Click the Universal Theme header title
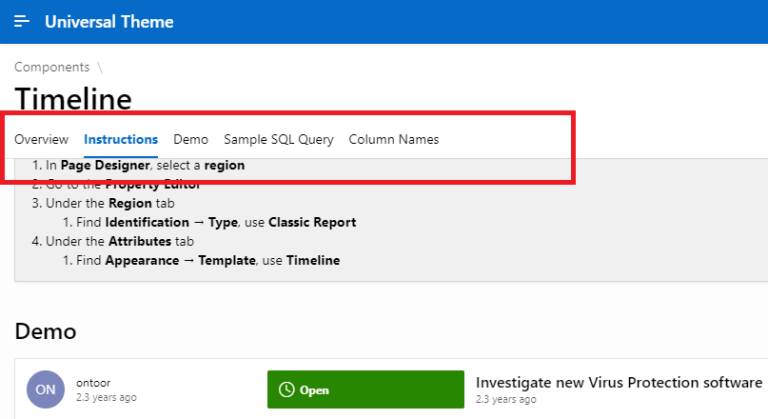768x419 pixels. coord(109,22)
